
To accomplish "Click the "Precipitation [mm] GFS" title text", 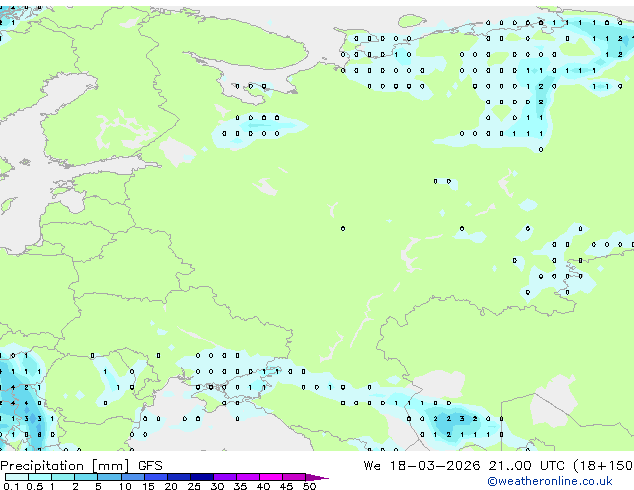I will pos(81,466).
